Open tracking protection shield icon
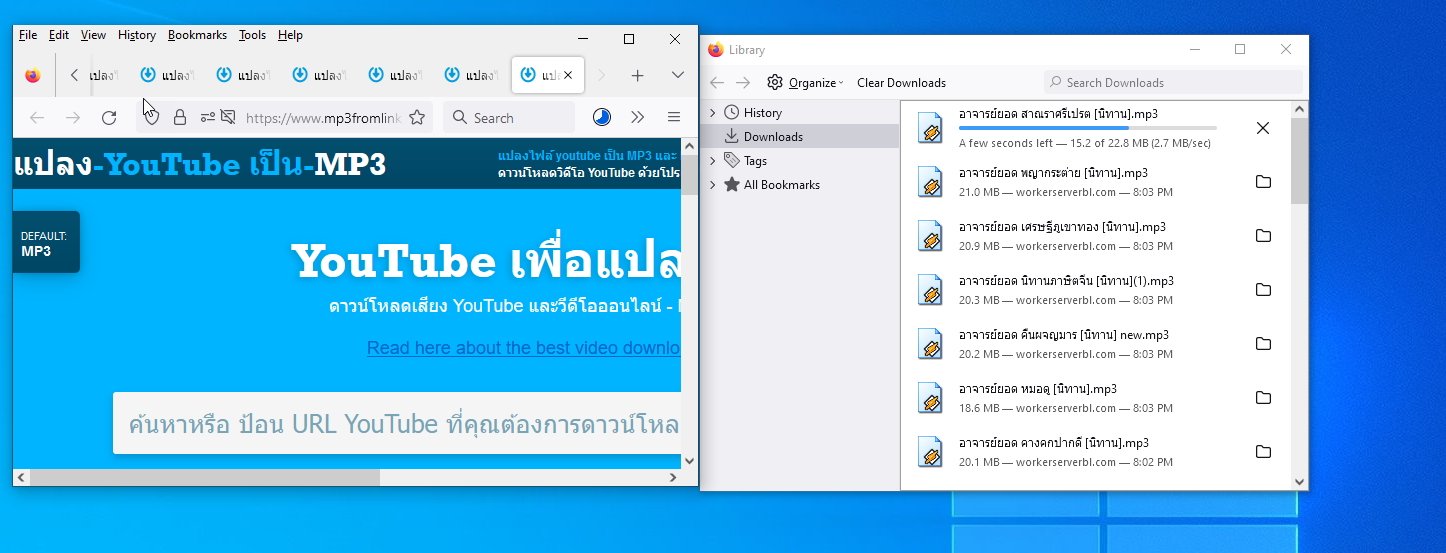This screenshot has height=553, width=1446. pyautogui.click(x=152, y=118)
